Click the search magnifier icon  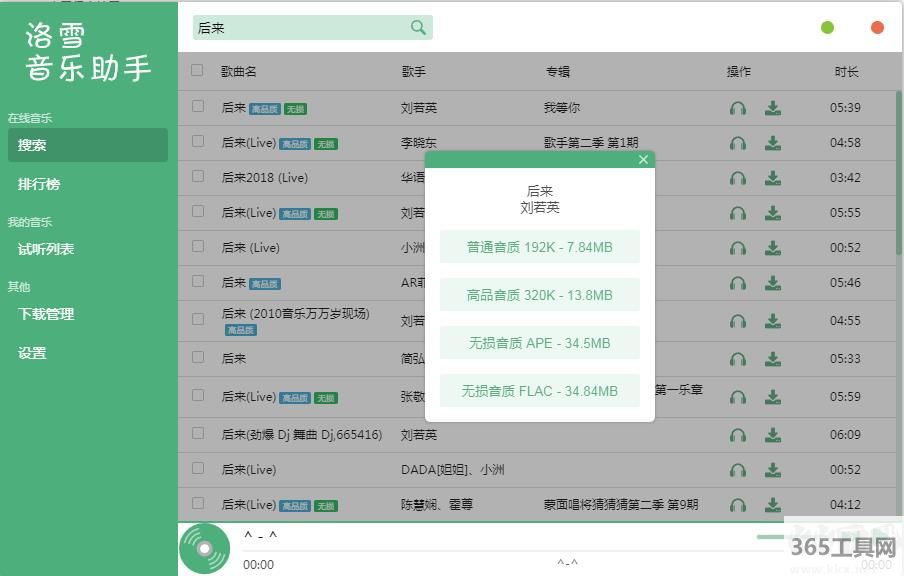coord(418,28)
